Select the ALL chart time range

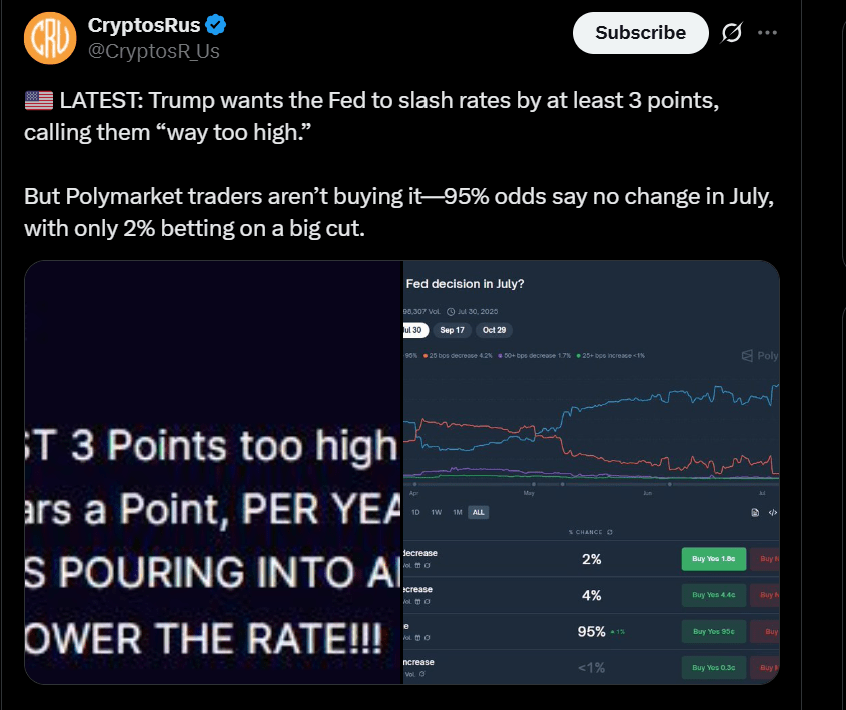coord(478,513)
